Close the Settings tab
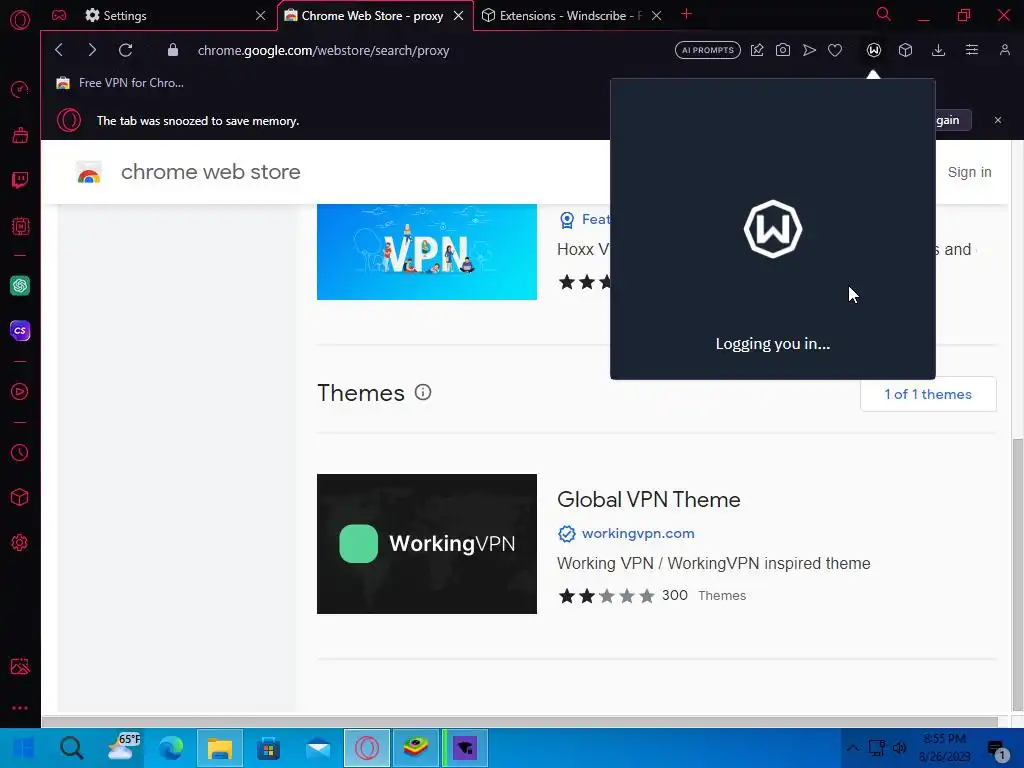 tap(261, 15)
